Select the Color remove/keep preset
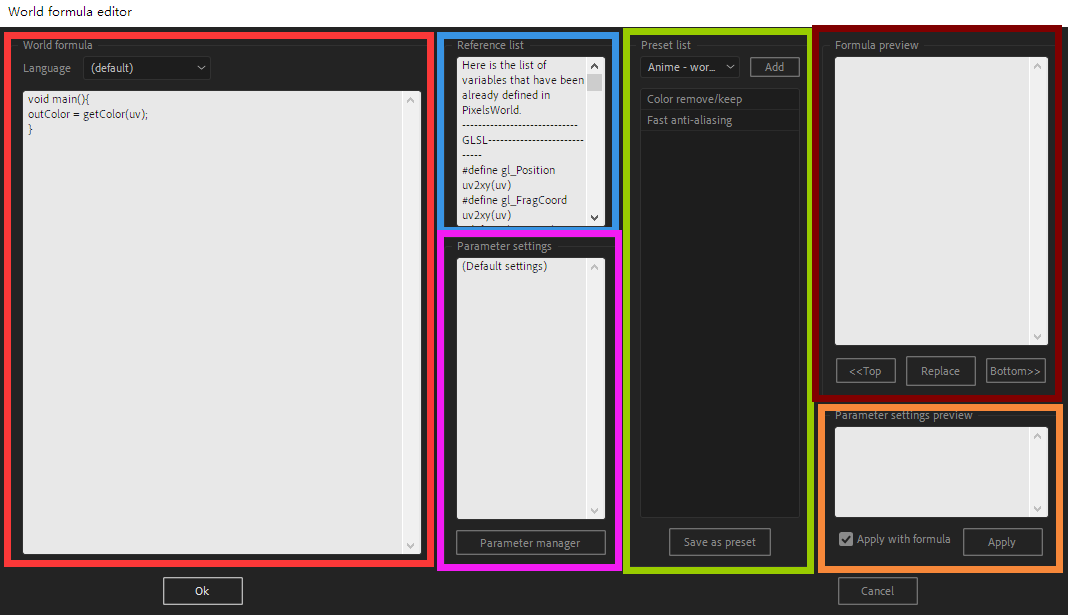The width and height of the screenshot is (1068, 615). pyautogui.click(x=695, y=99)
